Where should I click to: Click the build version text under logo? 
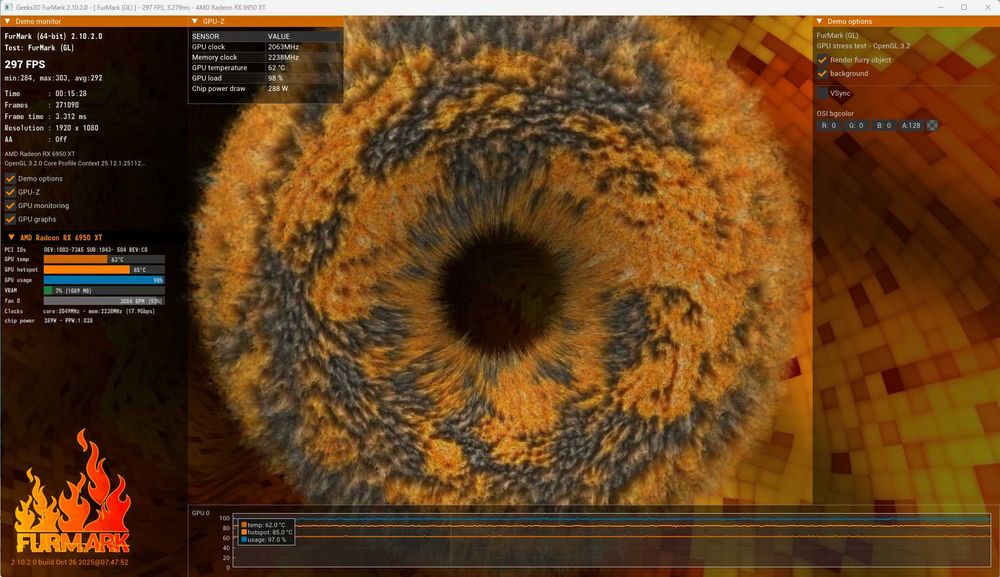tap(70, 562)
